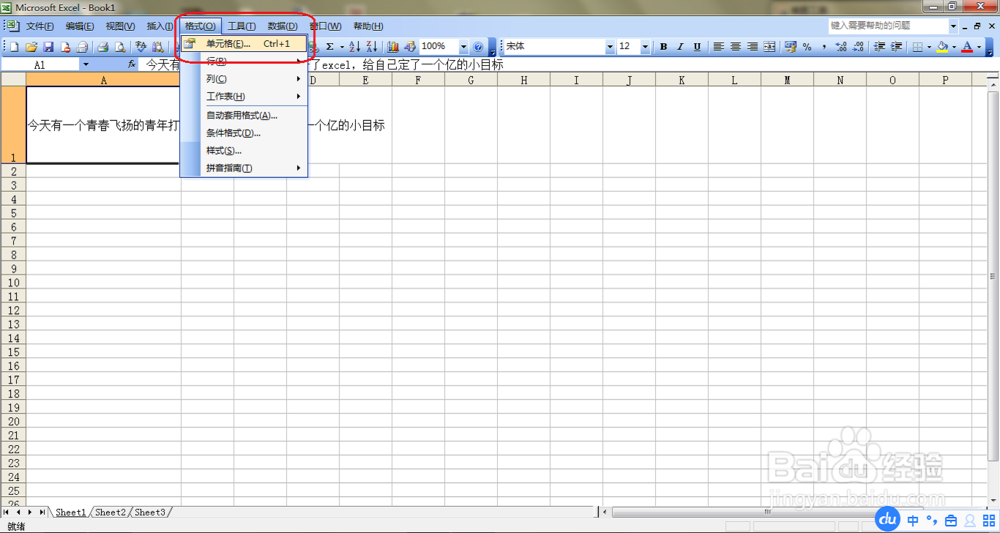
Task: Select the Sheet1 tab
Action: coord(70,513)
